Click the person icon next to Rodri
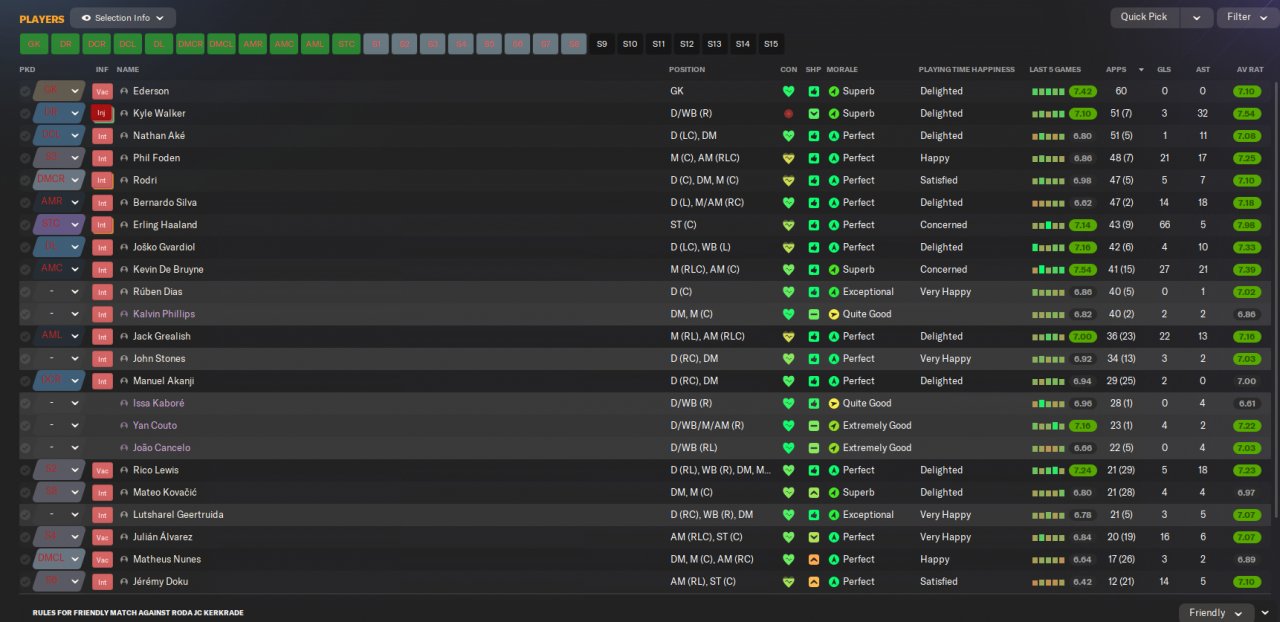This screenshot has width=1280, height=622. [124, 180]
